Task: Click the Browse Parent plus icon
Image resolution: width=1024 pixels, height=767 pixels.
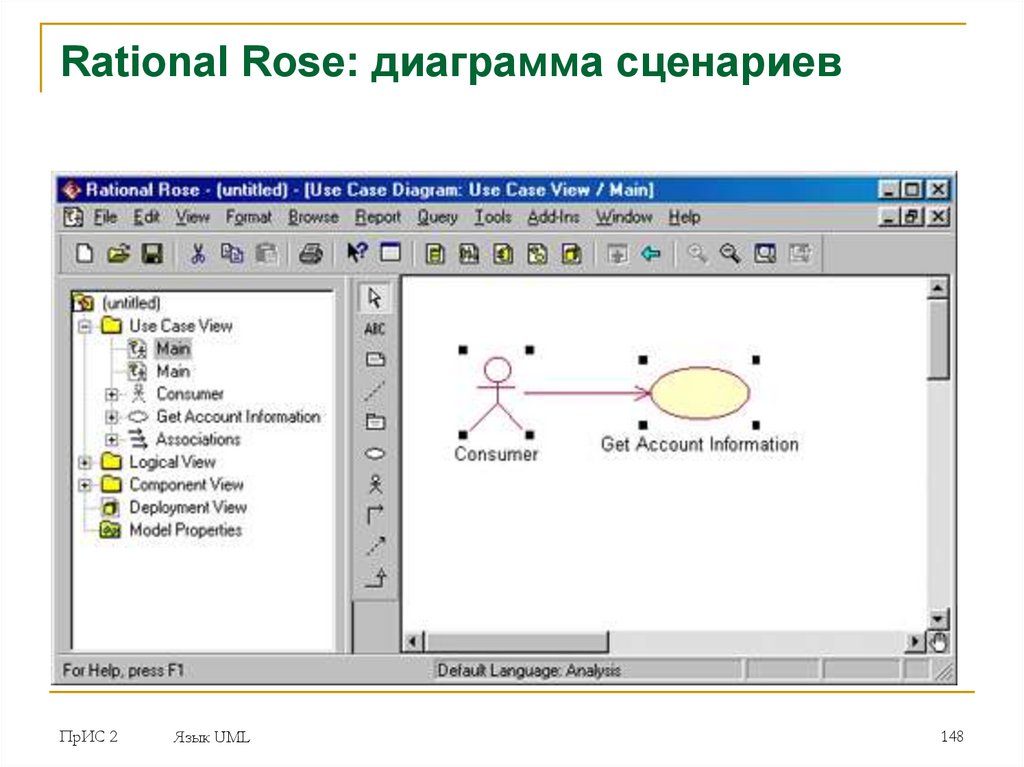Action: pyautogui.click(x=616, y=253)
